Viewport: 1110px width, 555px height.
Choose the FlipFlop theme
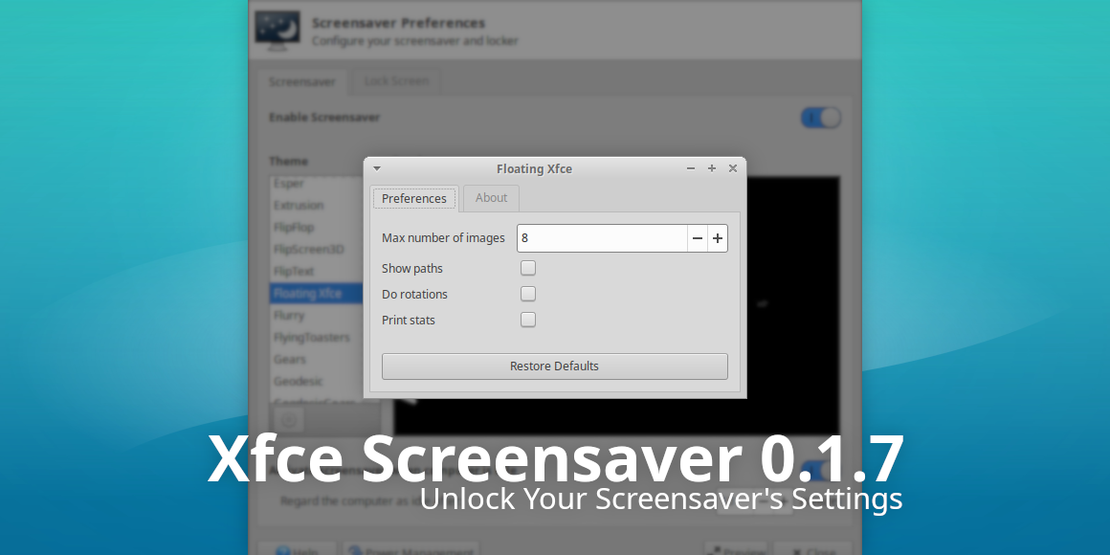point(316,227)
